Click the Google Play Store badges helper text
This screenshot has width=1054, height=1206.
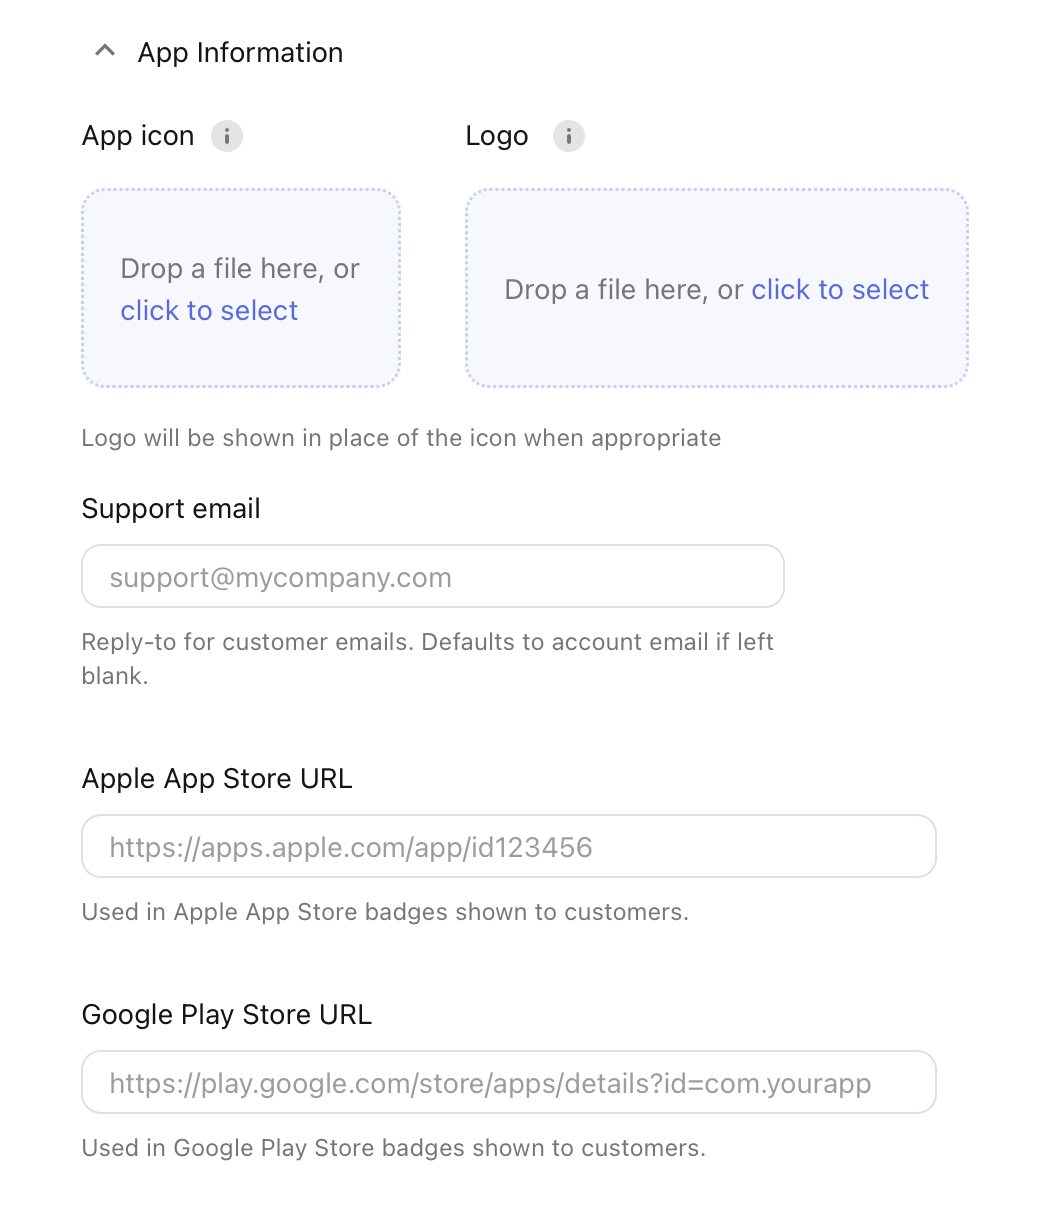click(394, 1148)
